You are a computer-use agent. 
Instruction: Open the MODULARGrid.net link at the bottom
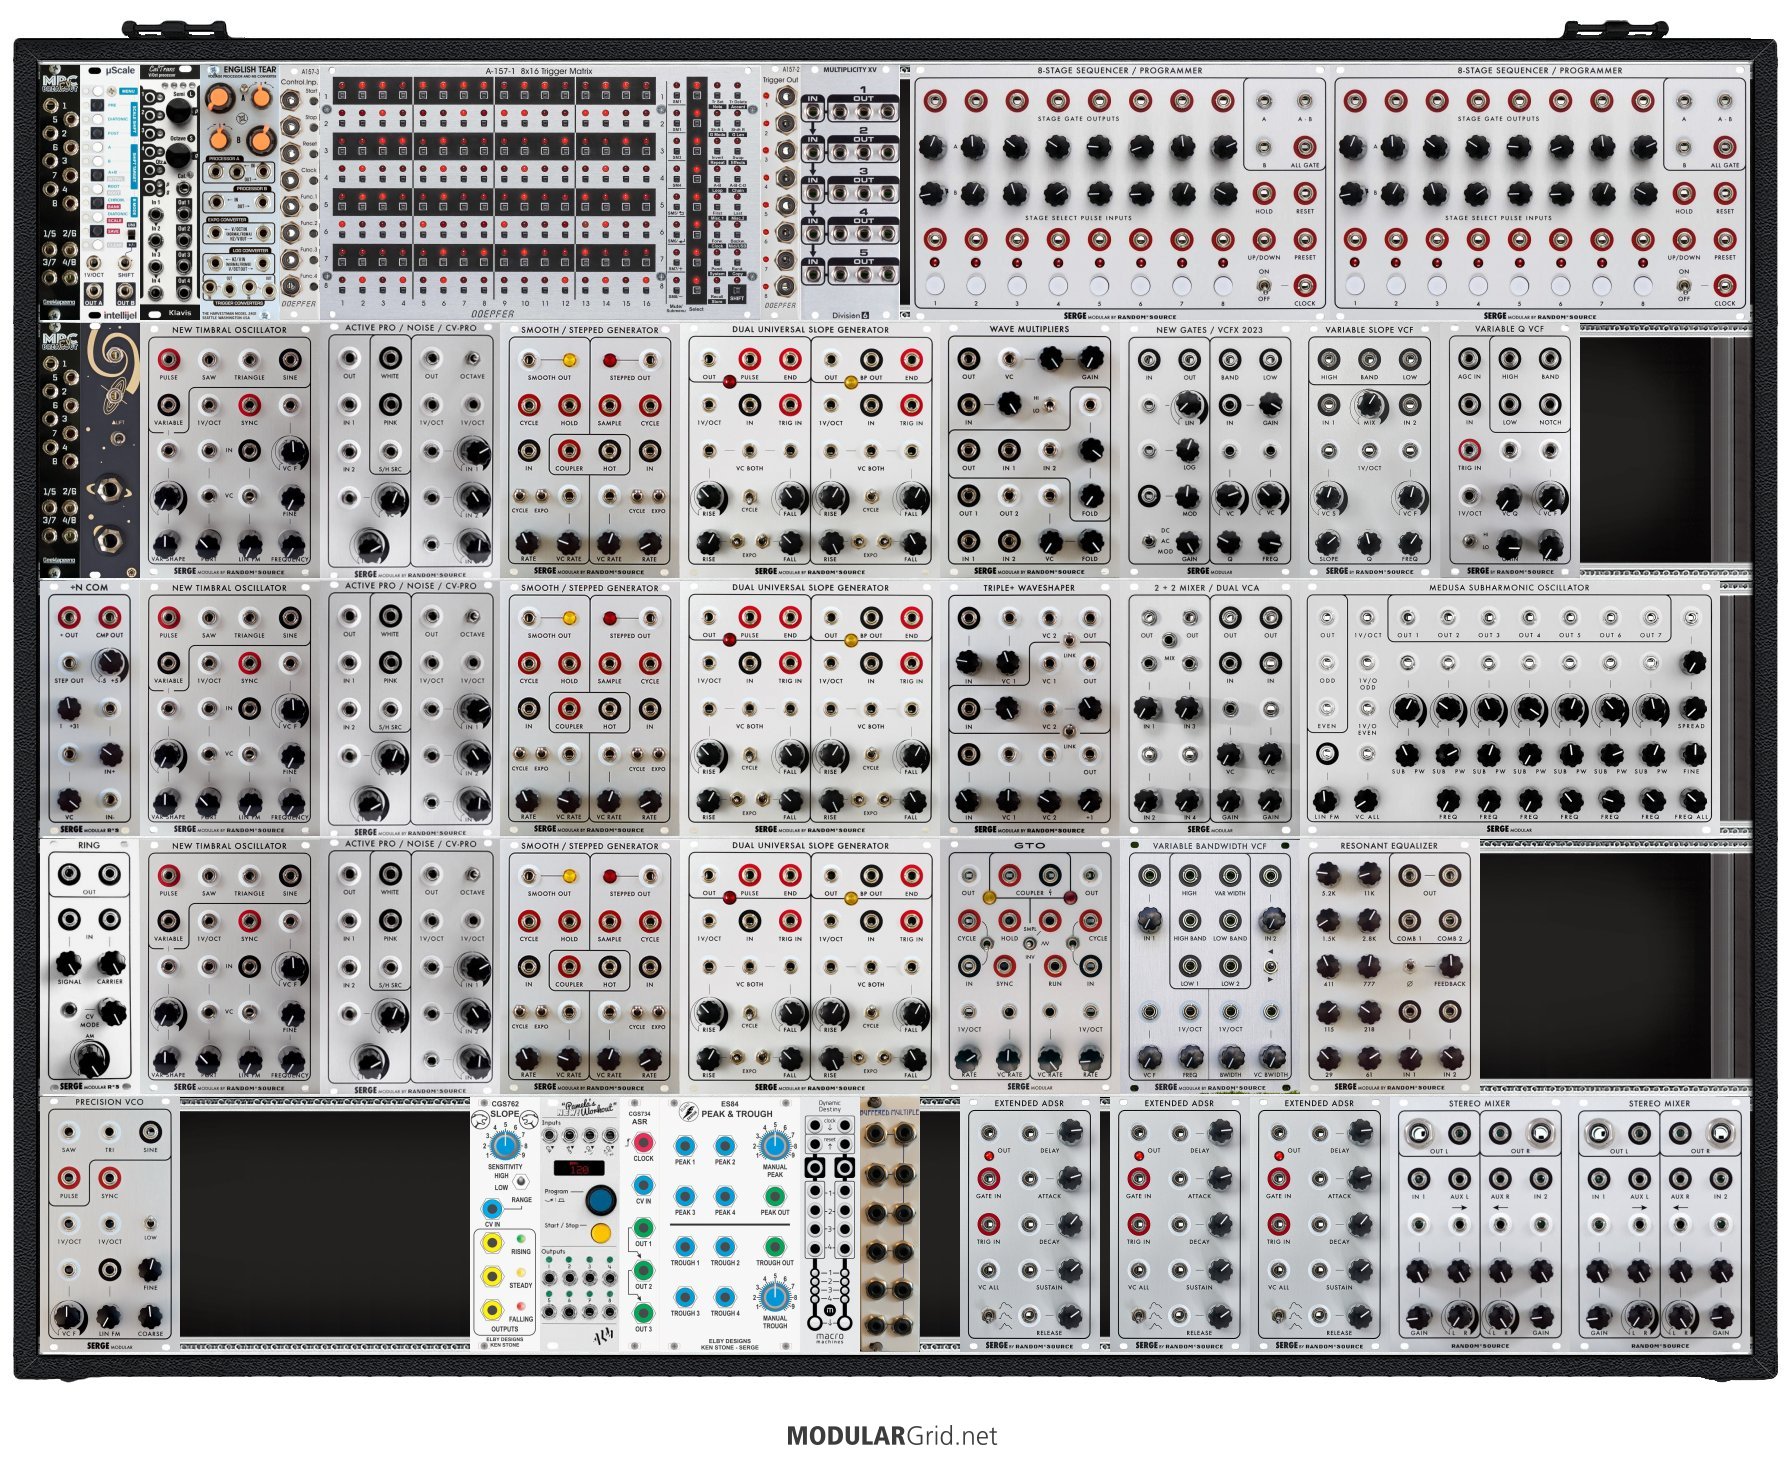[x=891, y=1436]
